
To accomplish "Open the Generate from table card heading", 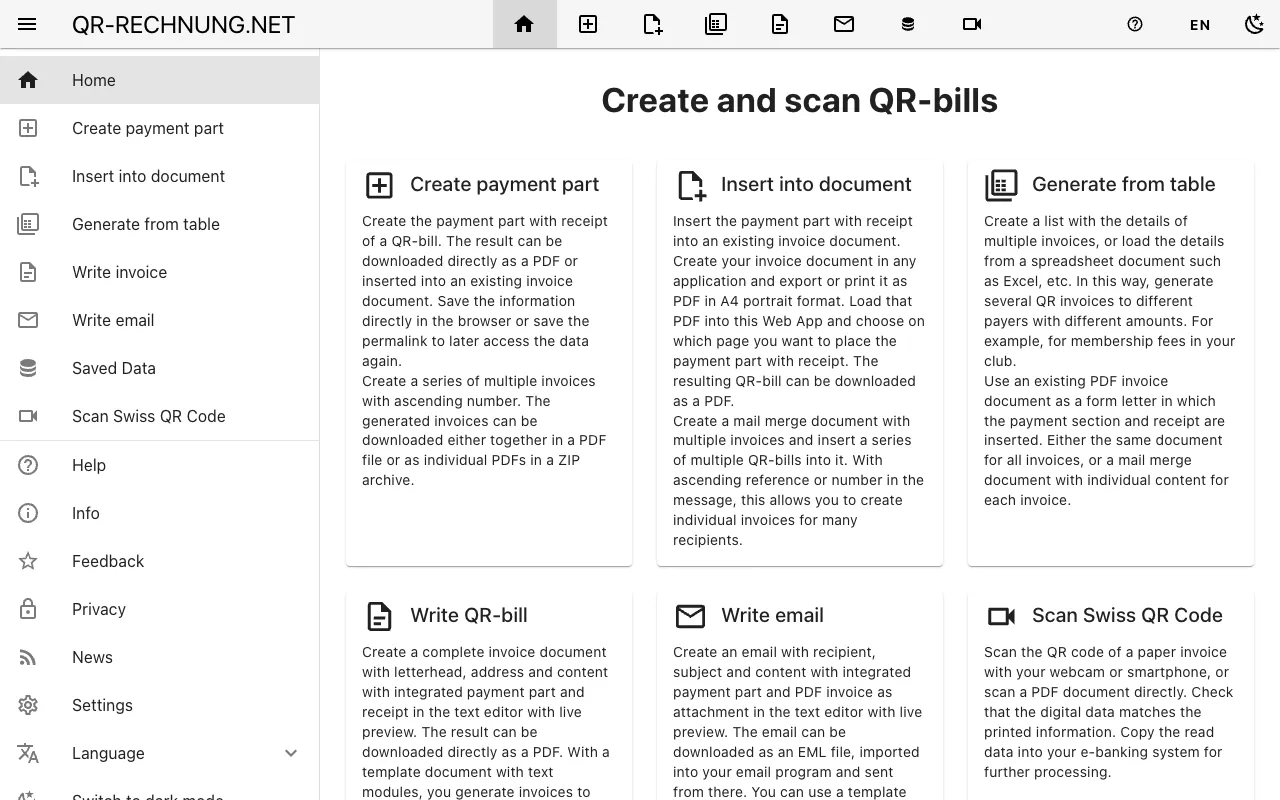I will click(x=1123, y=184).
